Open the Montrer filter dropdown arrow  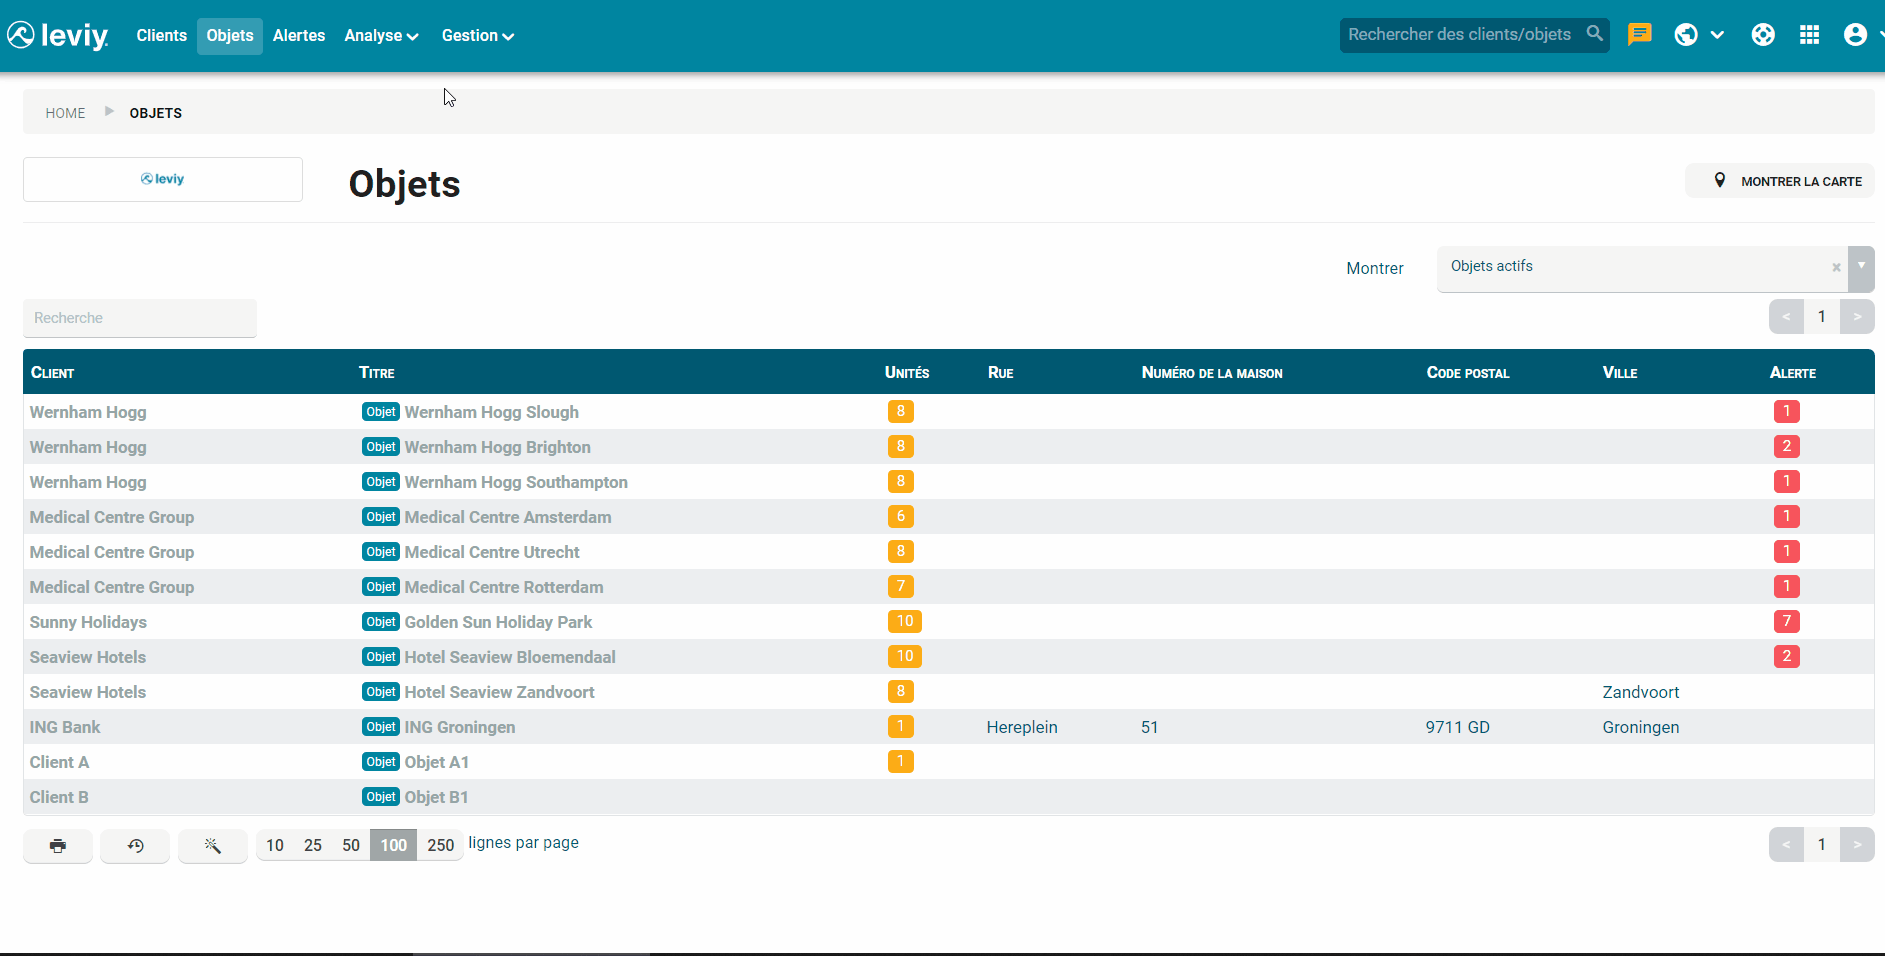click(1861, 267)
